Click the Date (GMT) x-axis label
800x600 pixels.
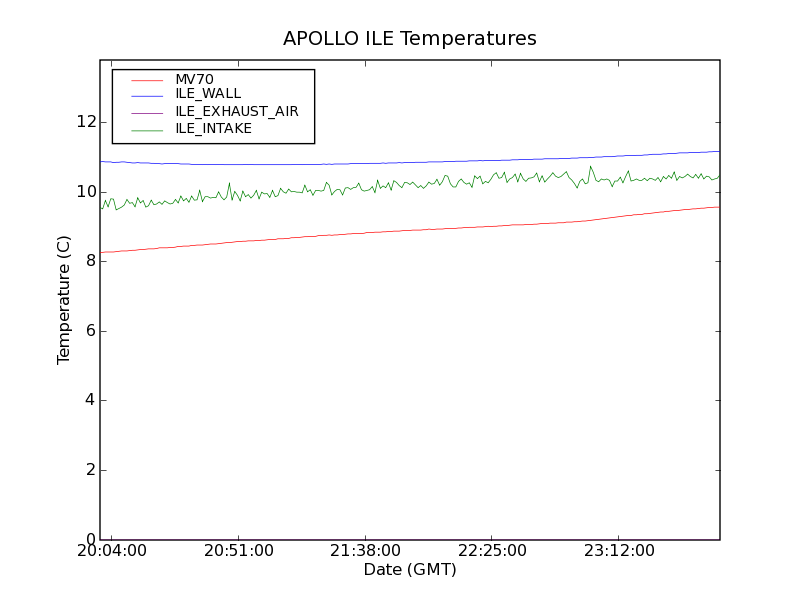coord(410,569)
